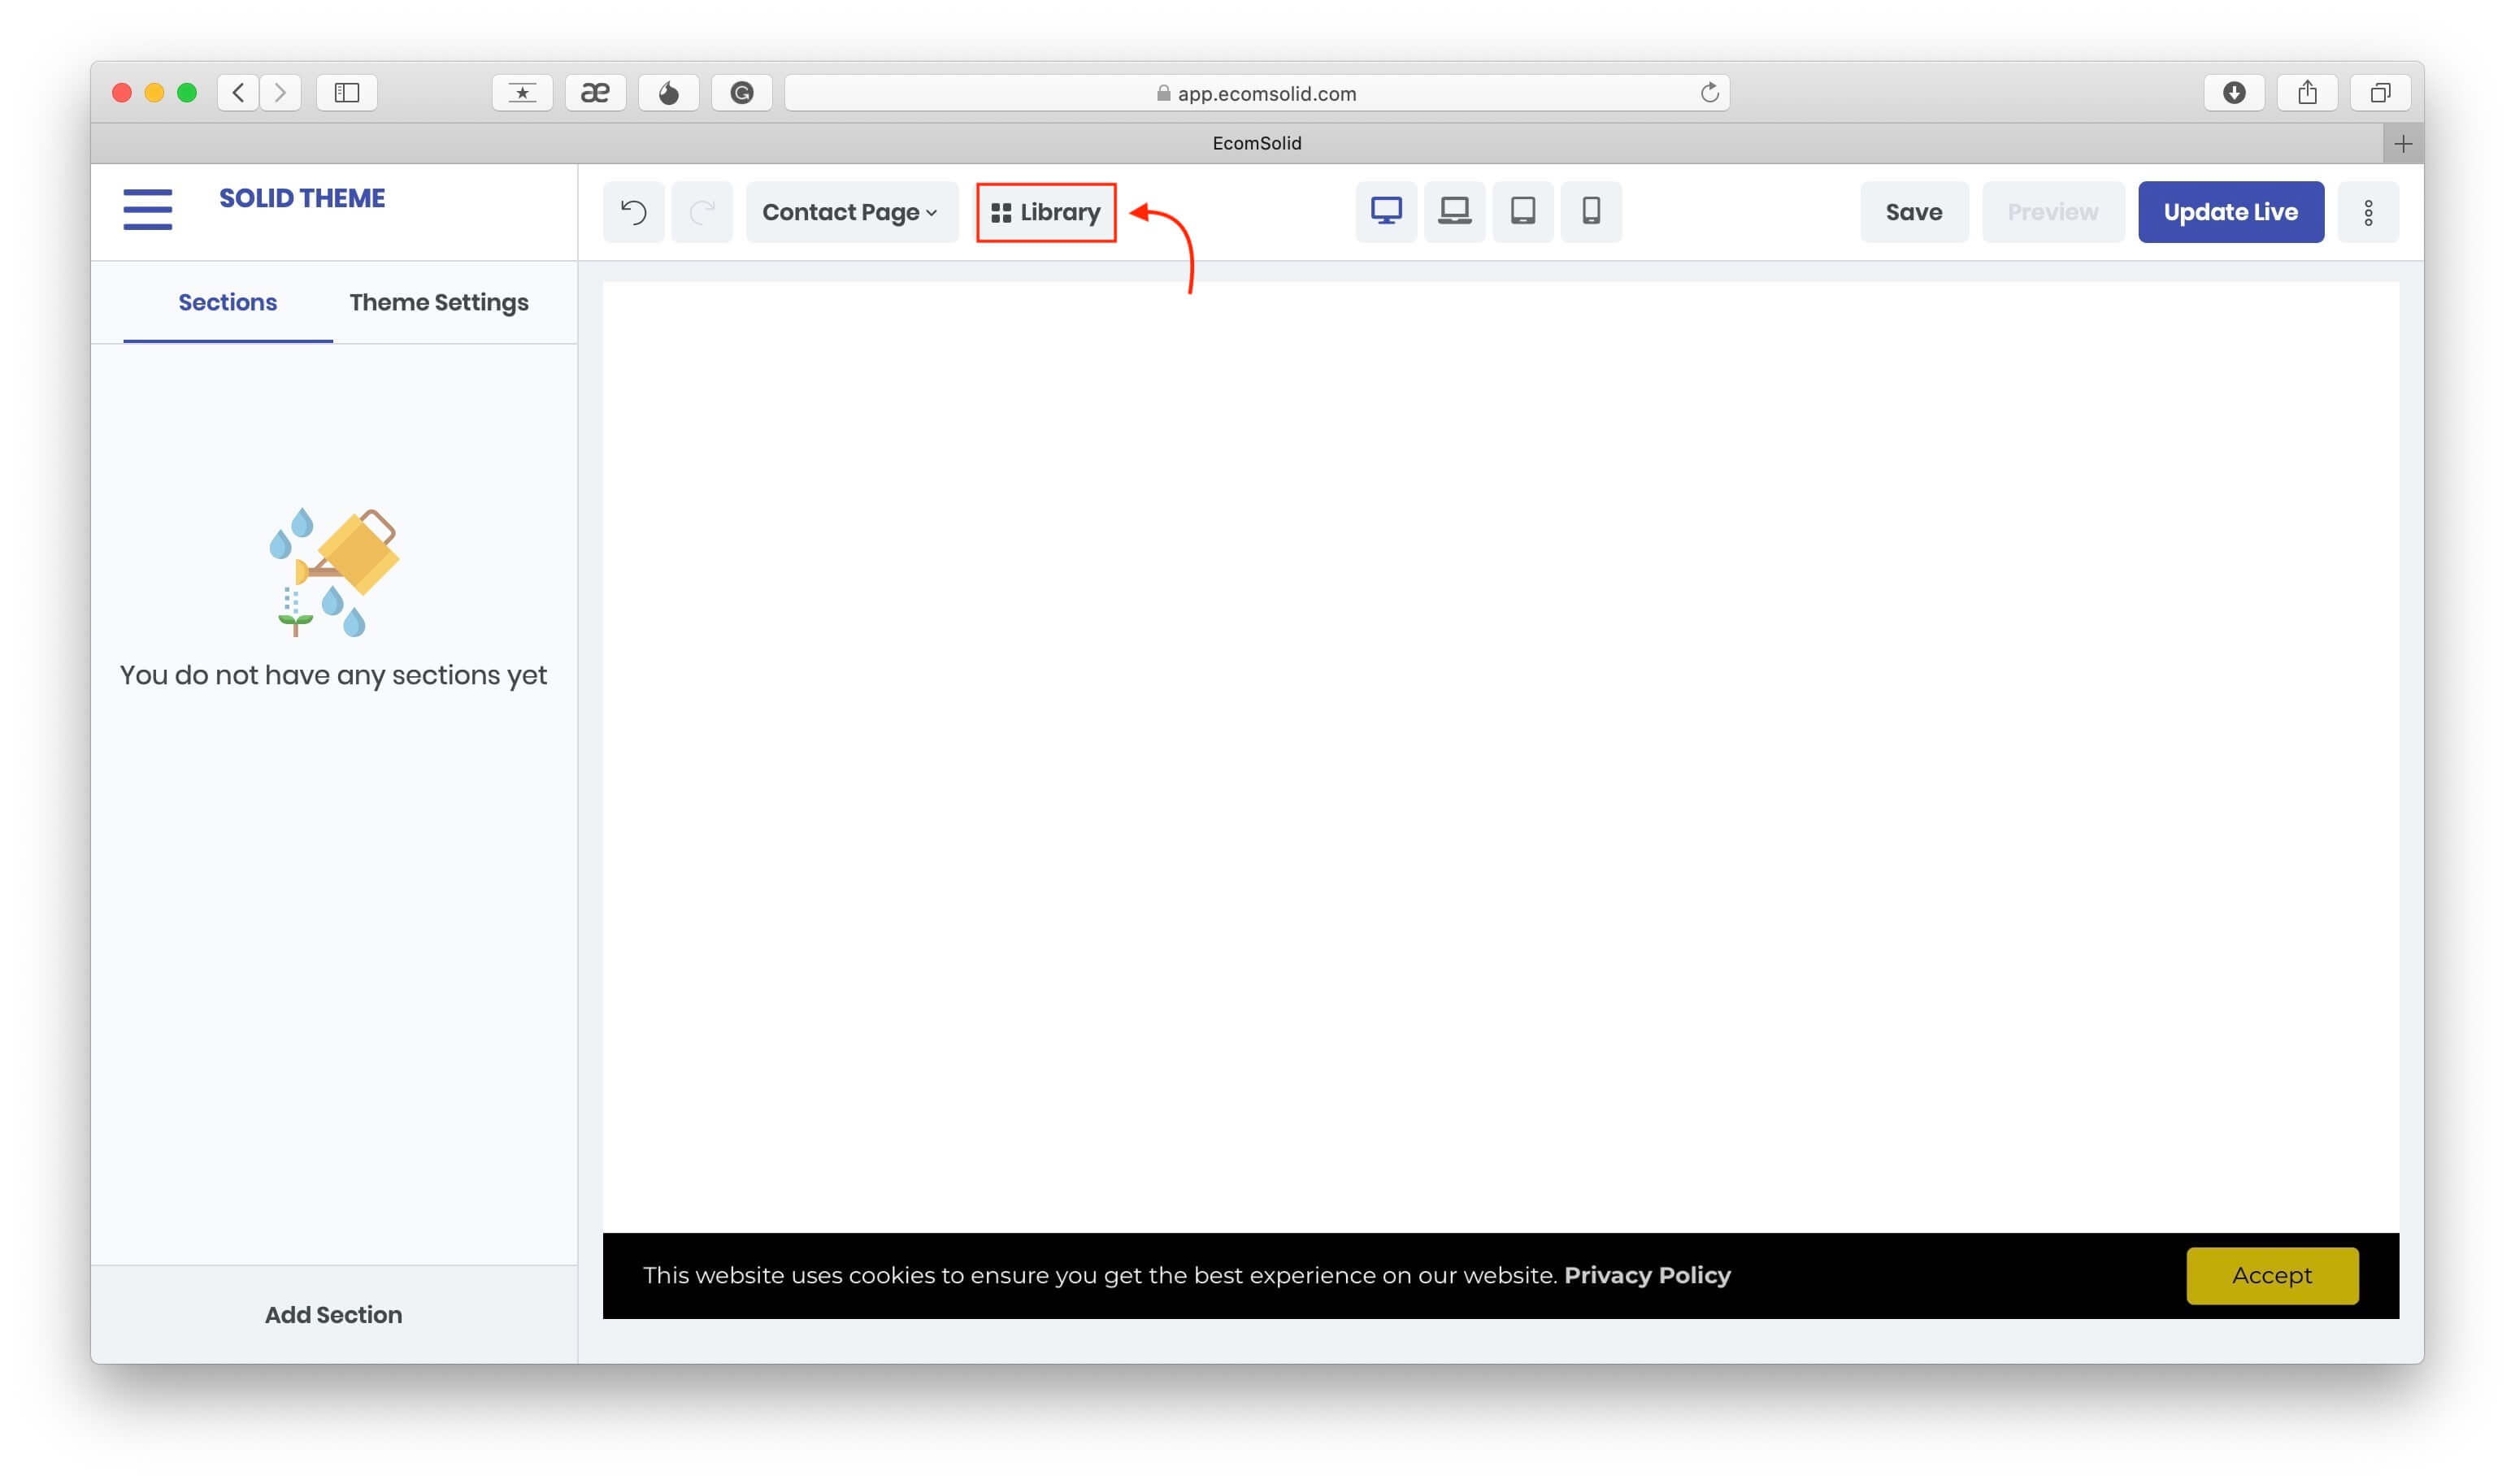Open a new tab with plus button
Viewport: 2515px width, 1484px height.
(x=2403, y=144)
